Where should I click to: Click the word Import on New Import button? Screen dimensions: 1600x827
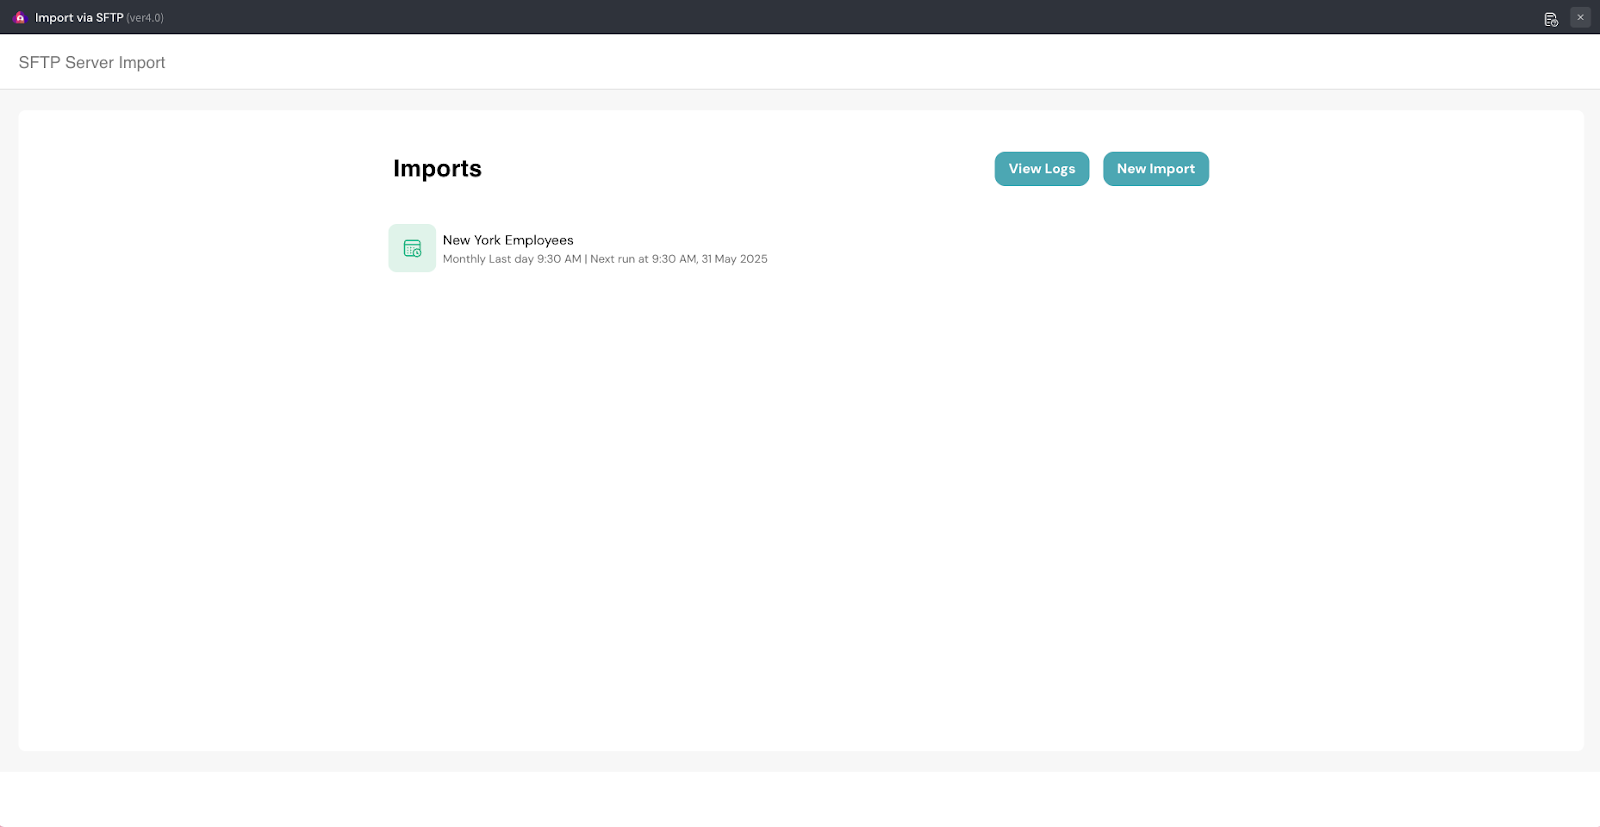pyautogui.click(x=1172, y=169)
